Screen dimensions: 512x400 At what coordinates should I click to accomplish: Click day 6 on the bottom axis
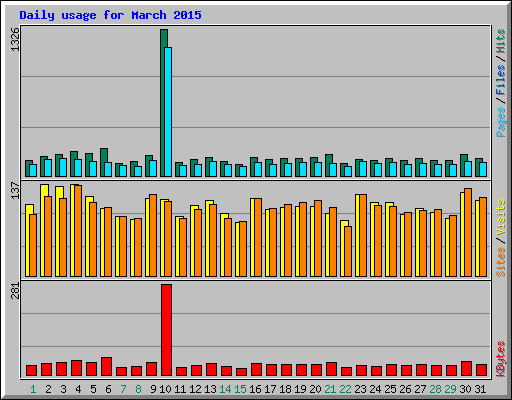pyautogui.click(x=108, y=389)
